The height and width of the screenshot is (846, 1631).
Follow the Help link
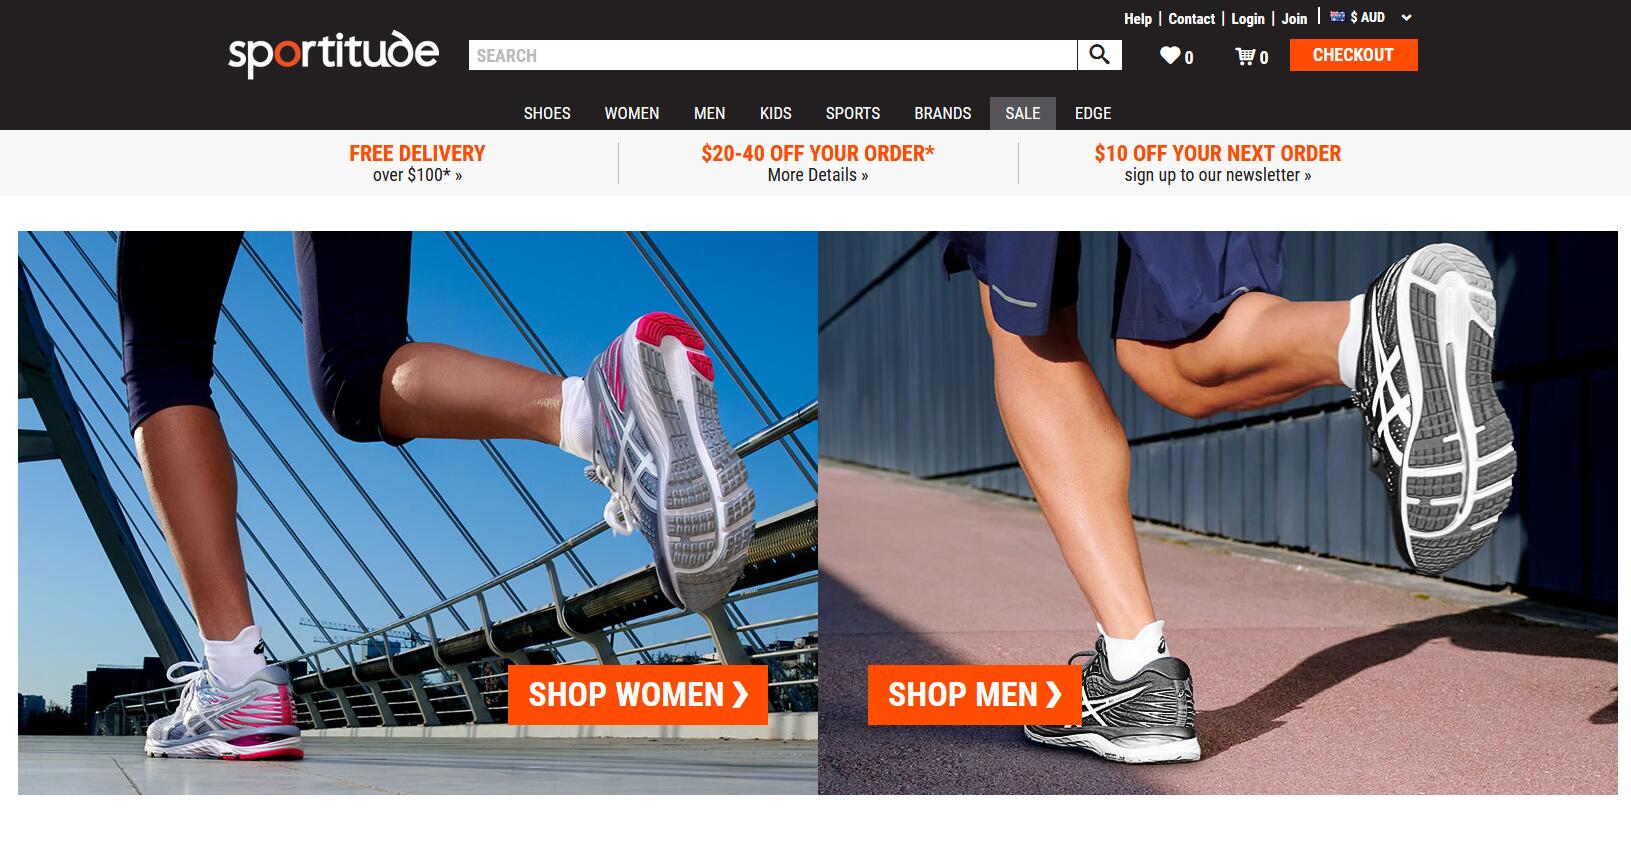click(x=1137, y=19)
